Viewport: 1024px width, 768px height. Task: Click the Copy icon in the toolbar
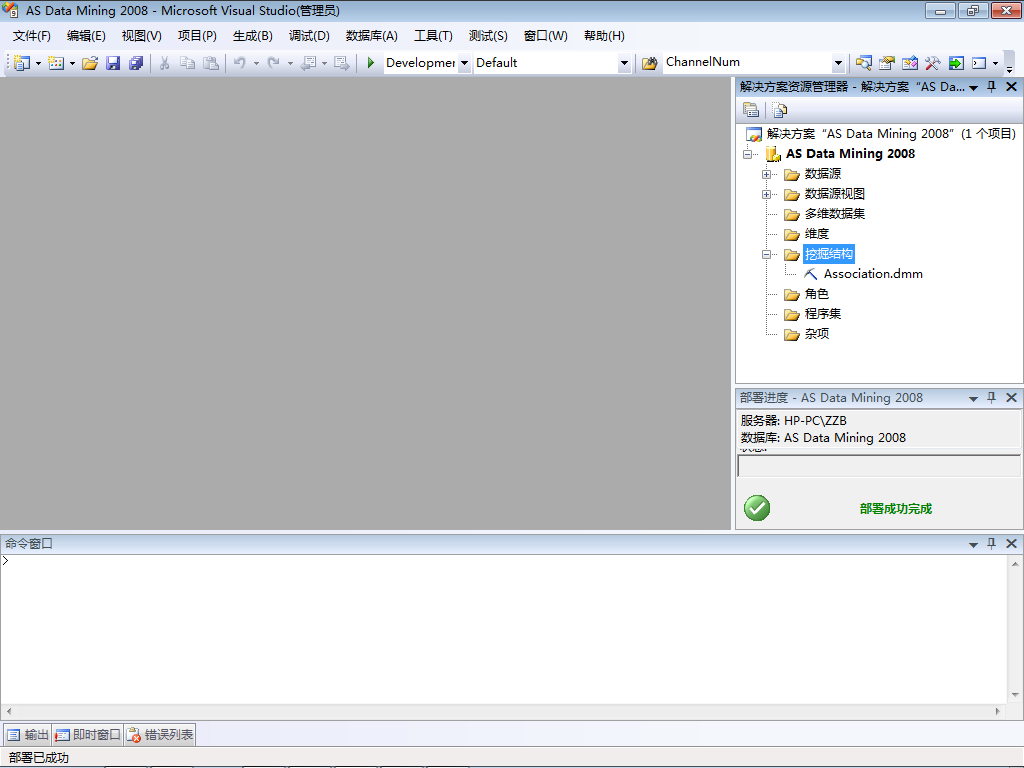coord(187,63)
